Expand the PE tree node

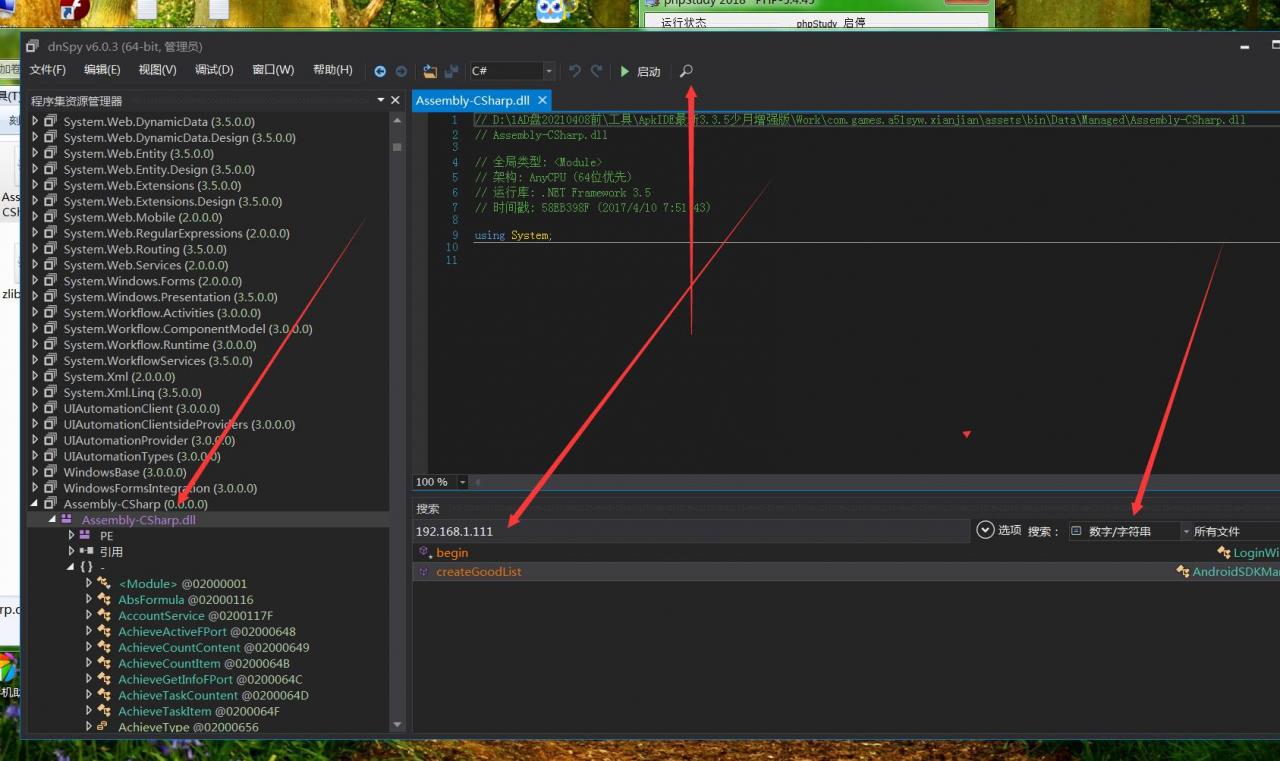click(x=71, y=536)
